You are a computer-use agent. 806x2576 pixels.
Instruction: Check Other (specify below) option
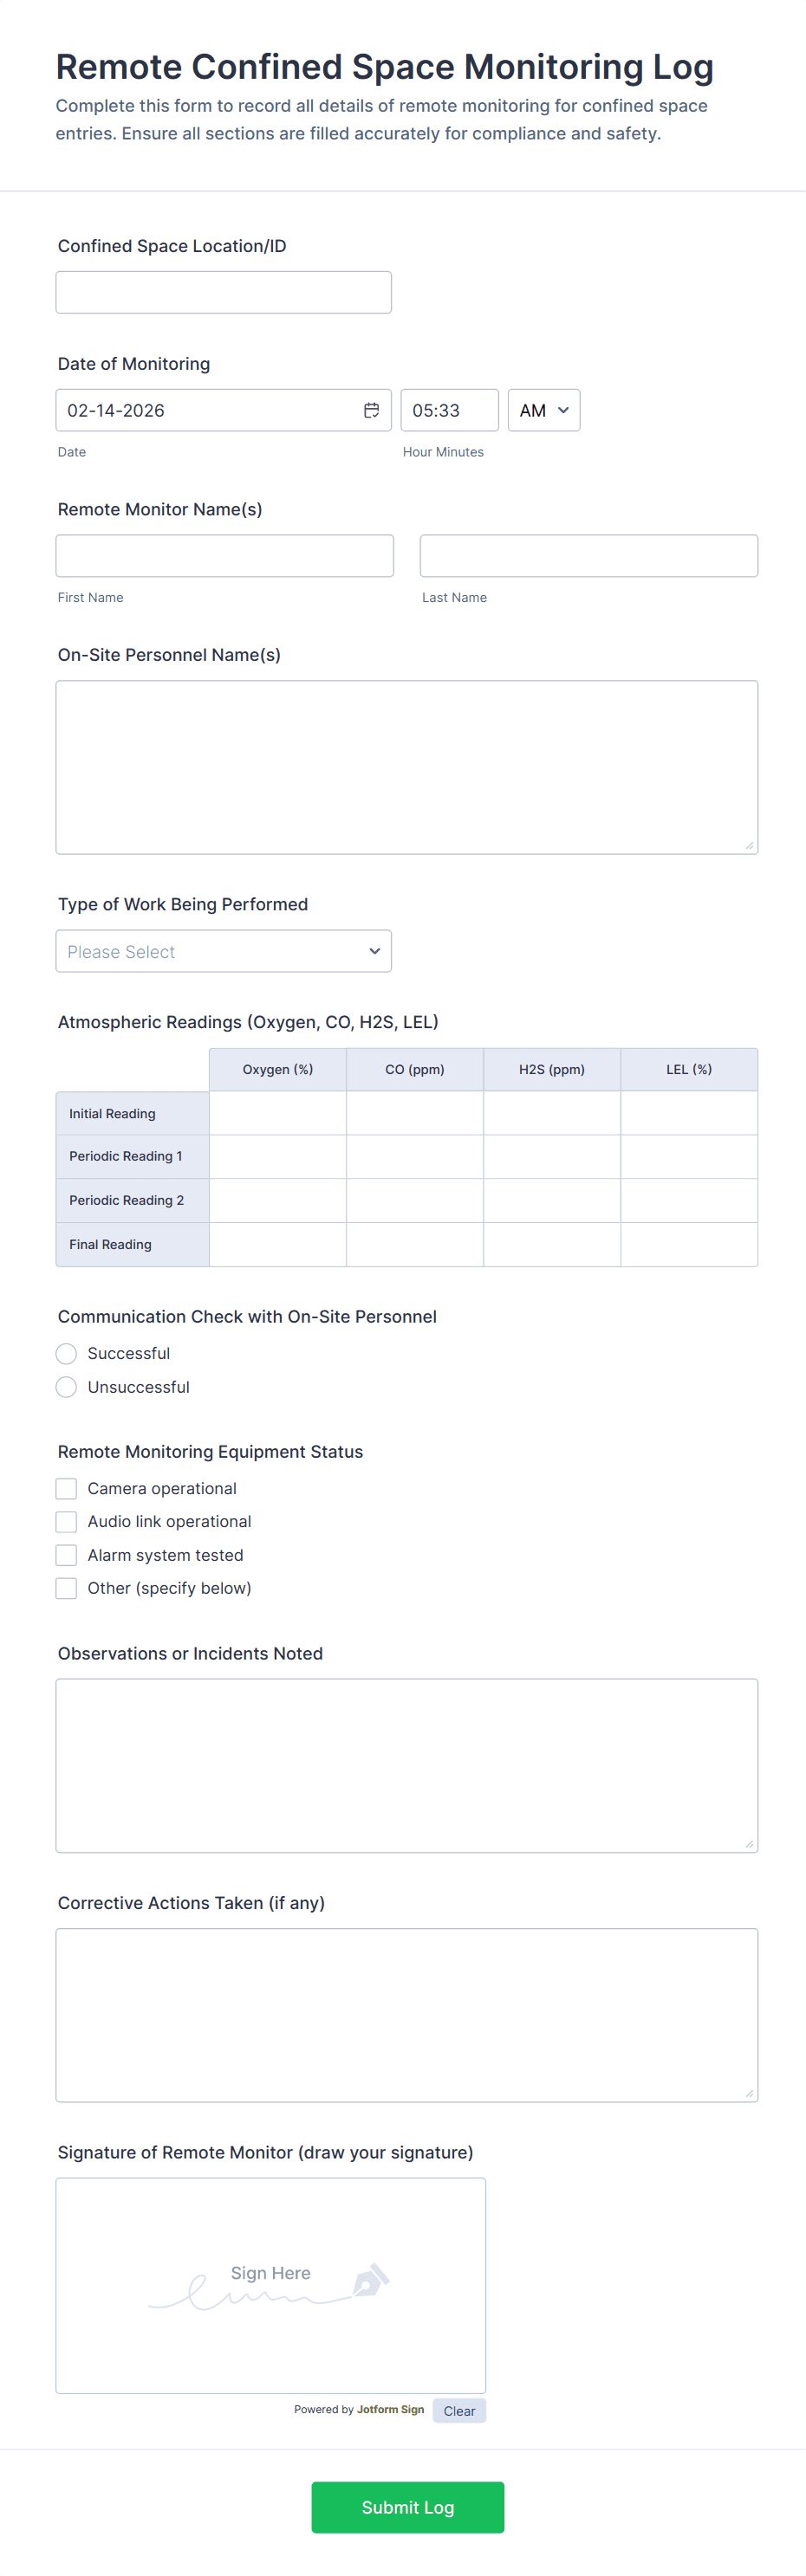[x=66, y=1588]
